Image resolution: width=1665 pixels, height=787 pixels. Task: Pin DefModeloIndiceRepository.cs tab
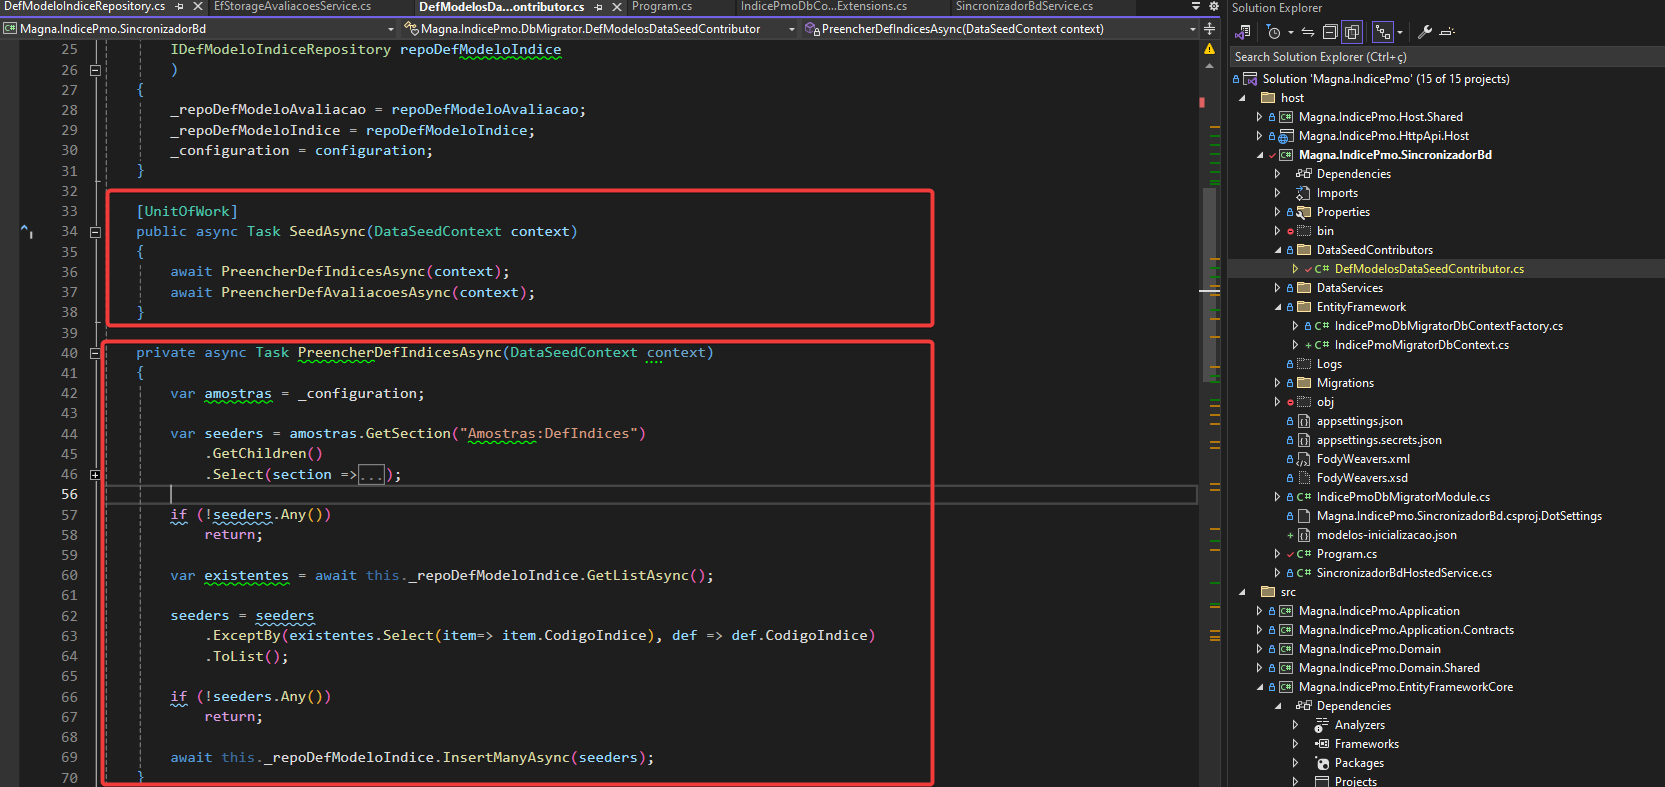point(180,6)
